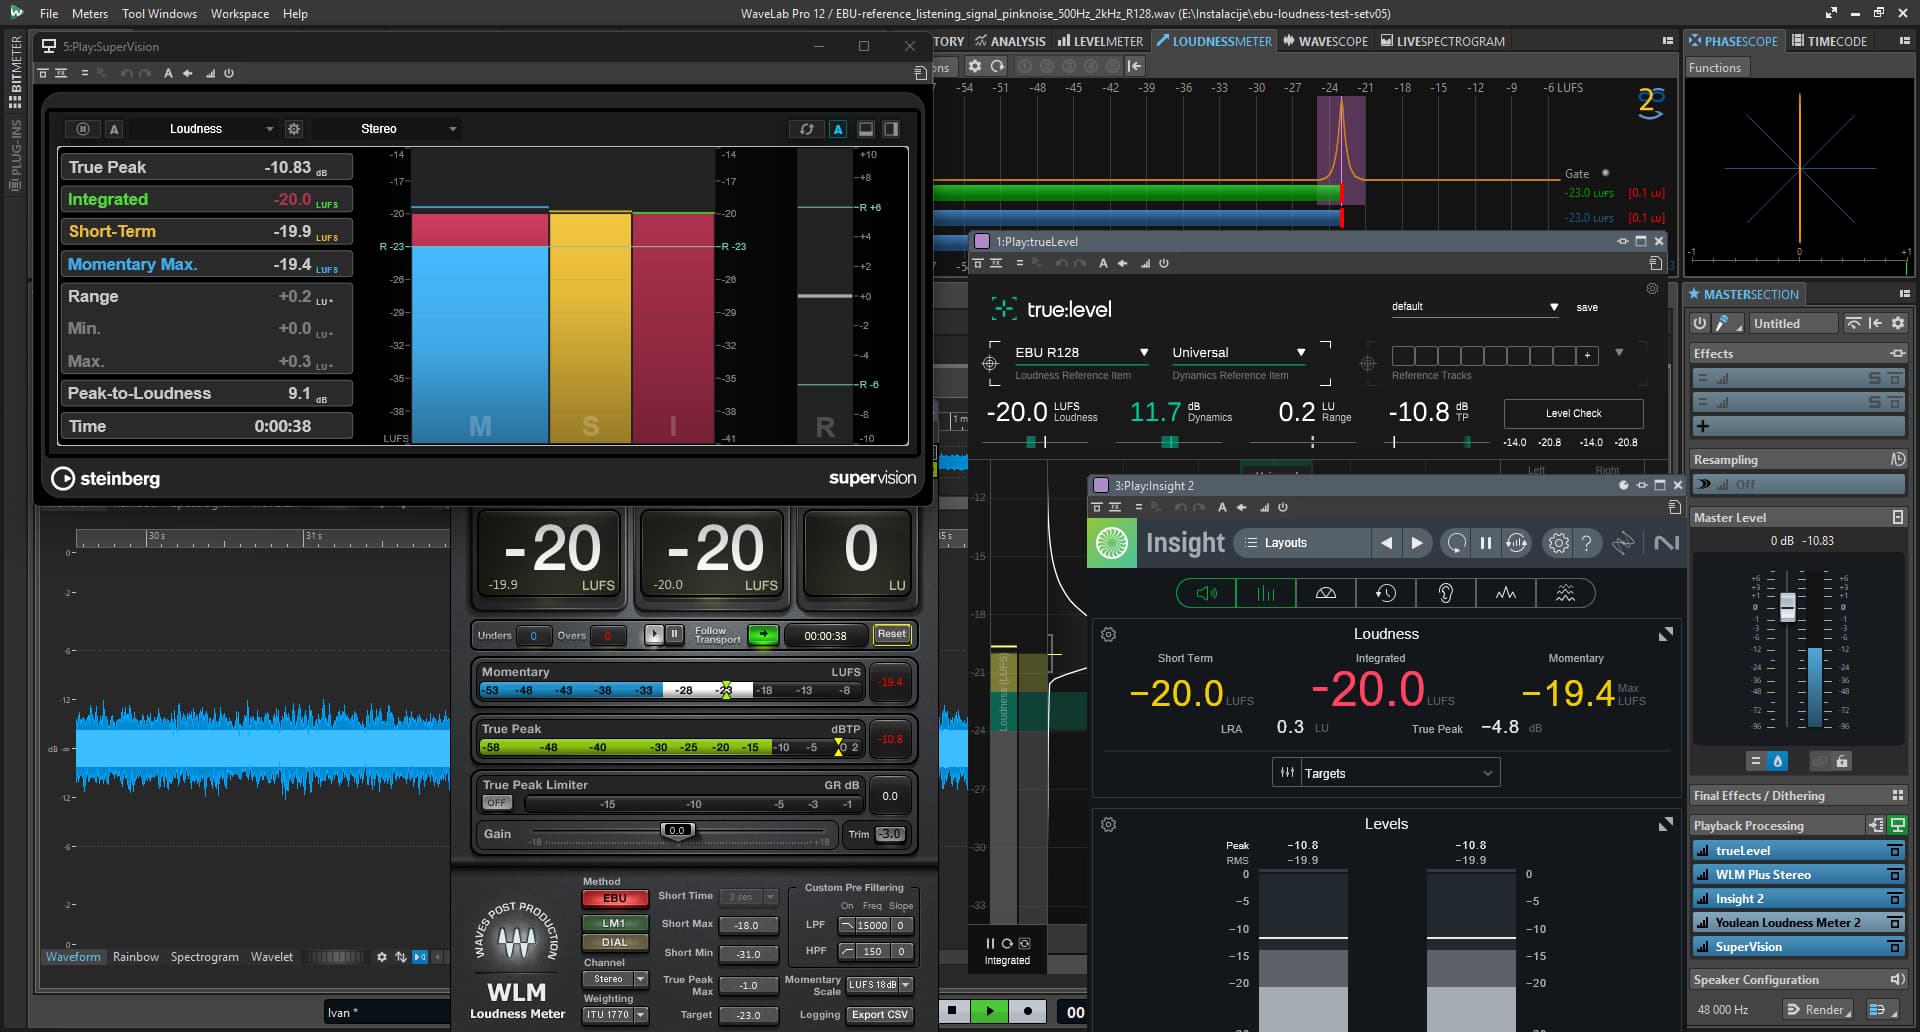Expand the Insight Levels panel

1665,824
